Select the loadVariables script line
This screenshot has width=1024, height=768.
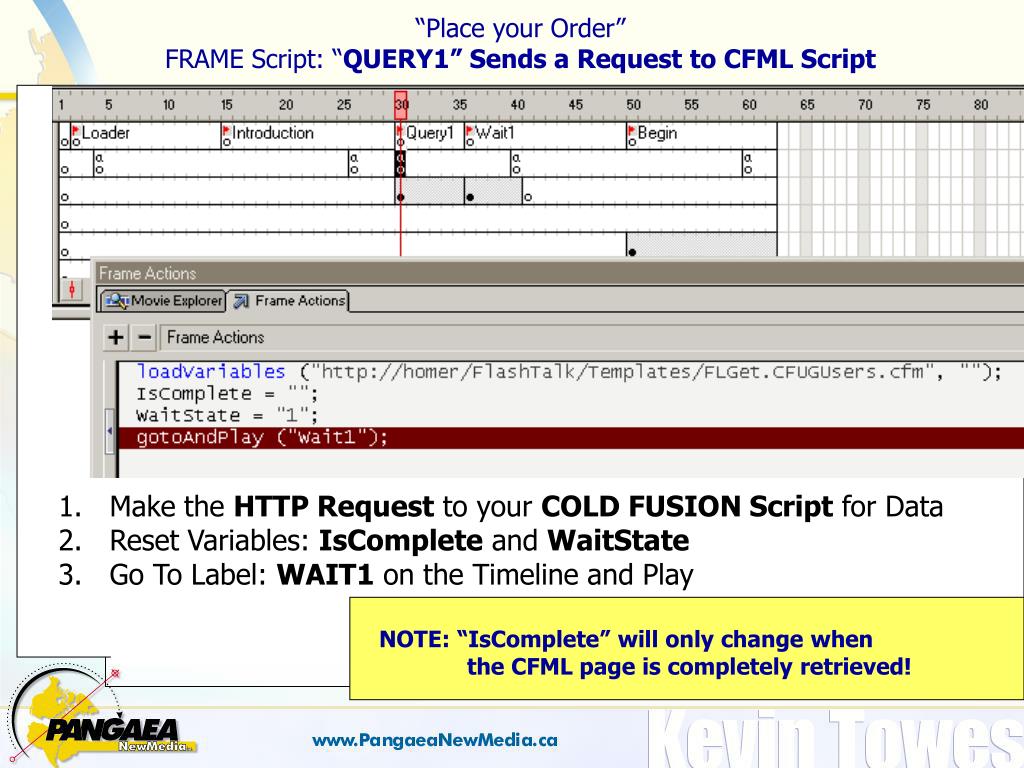568,372
